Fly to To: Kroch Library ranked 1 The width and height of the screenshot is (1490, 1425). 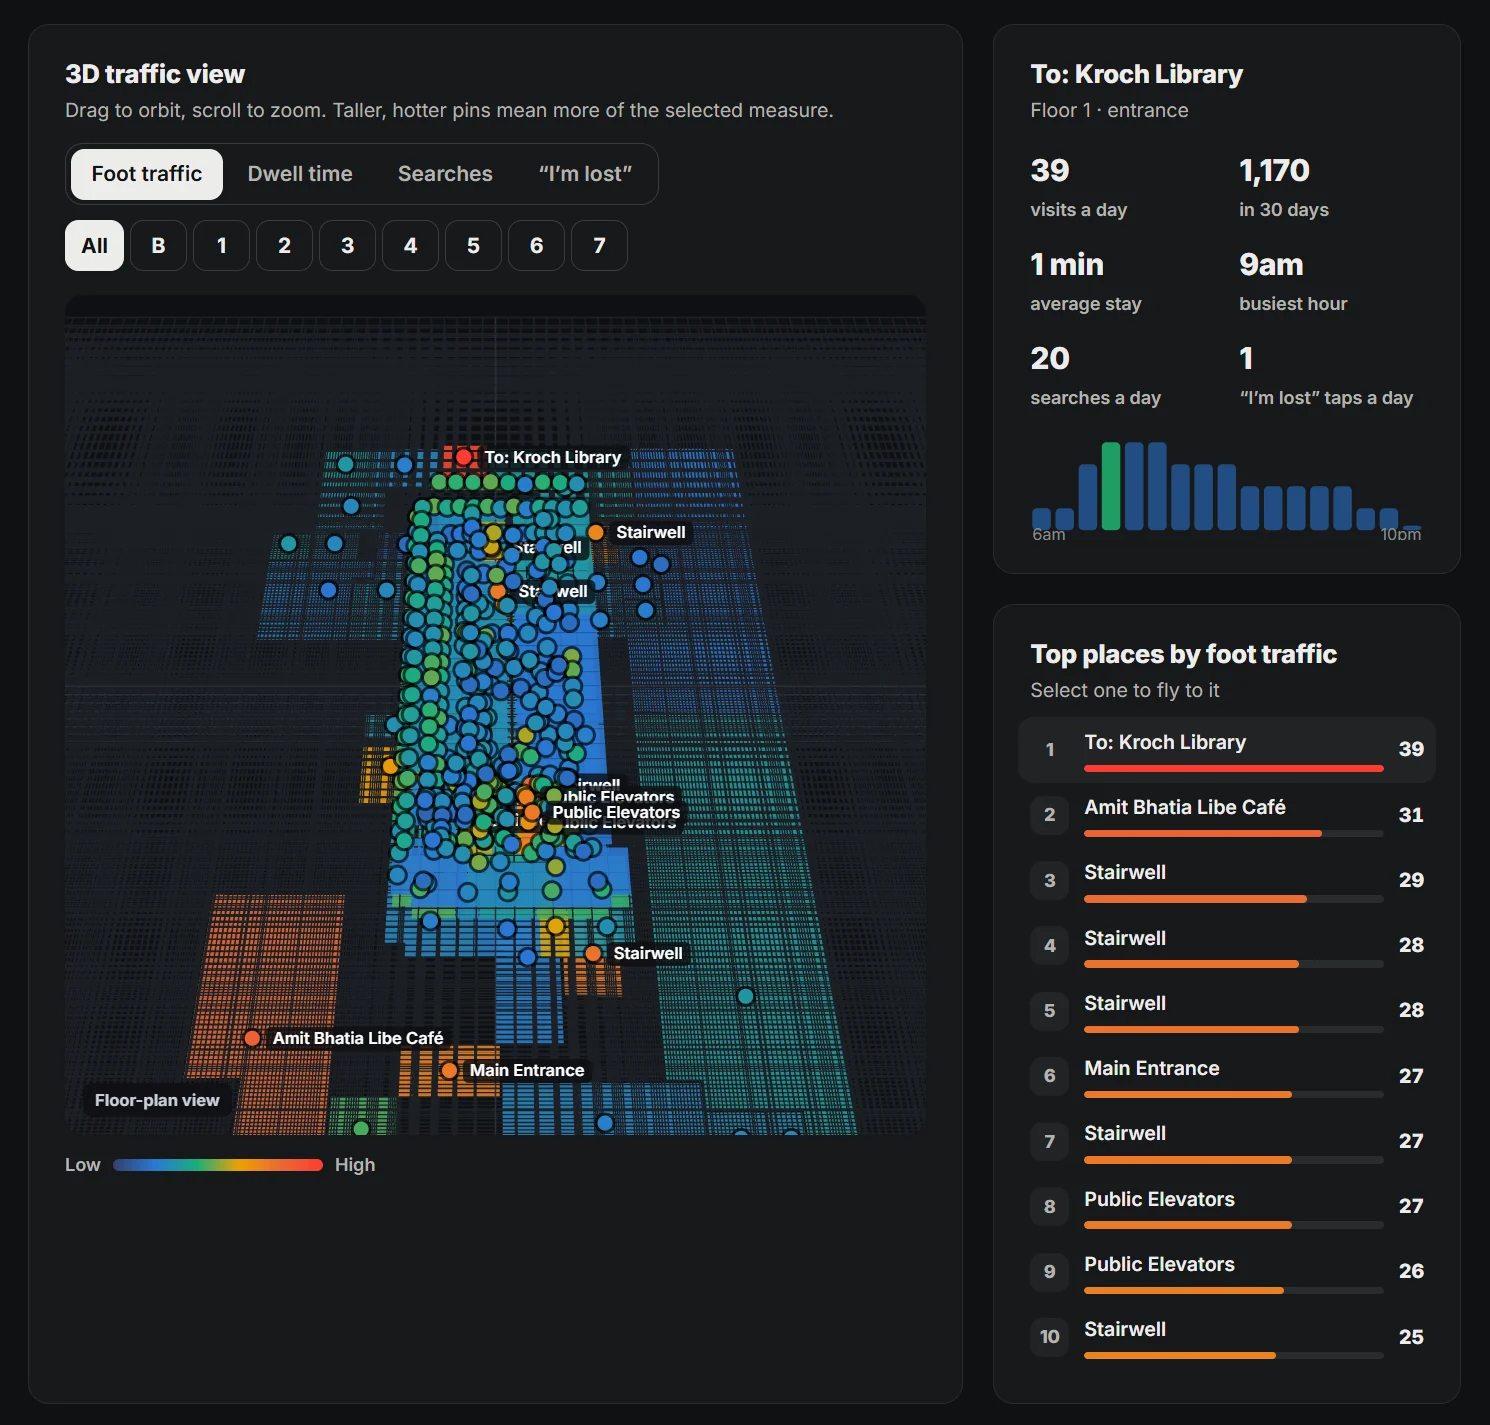coord(1227,750)
